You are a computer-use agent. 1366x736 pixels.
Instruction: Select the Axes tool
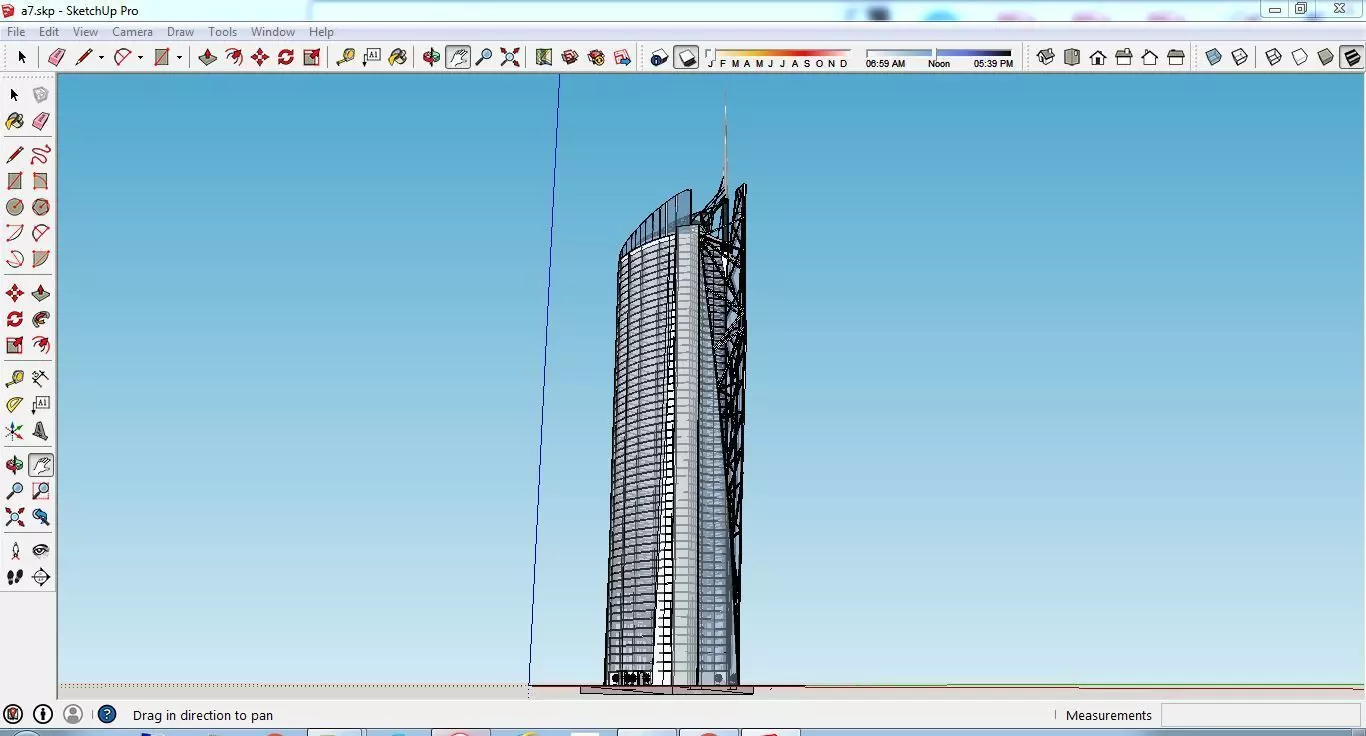(14, 431)
